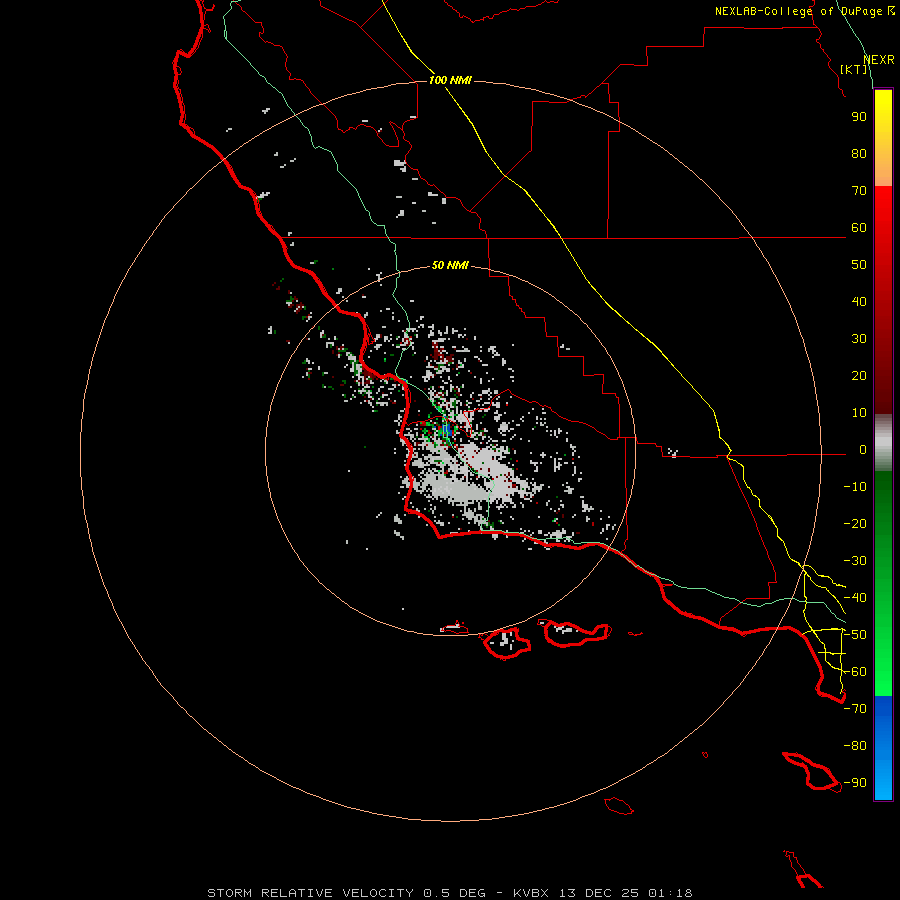Image resolution: width=900 pixels, height=900 pixels.
Task: Click the positive 10 scale value
Action: 859,413
